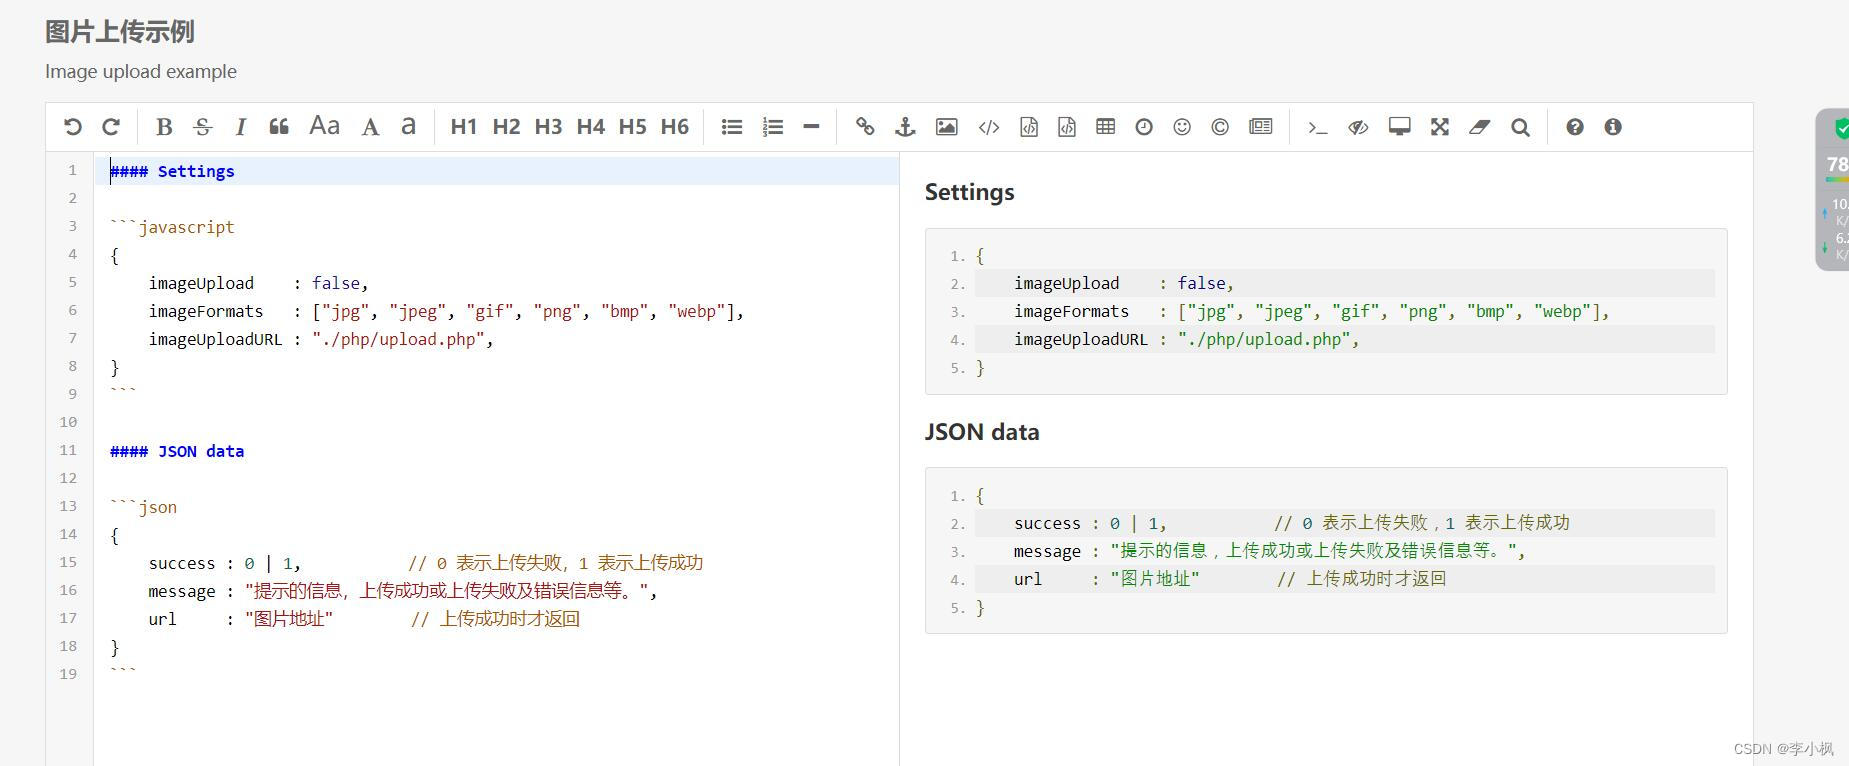Clear editor content with eraser icon

pos(1479,127)
